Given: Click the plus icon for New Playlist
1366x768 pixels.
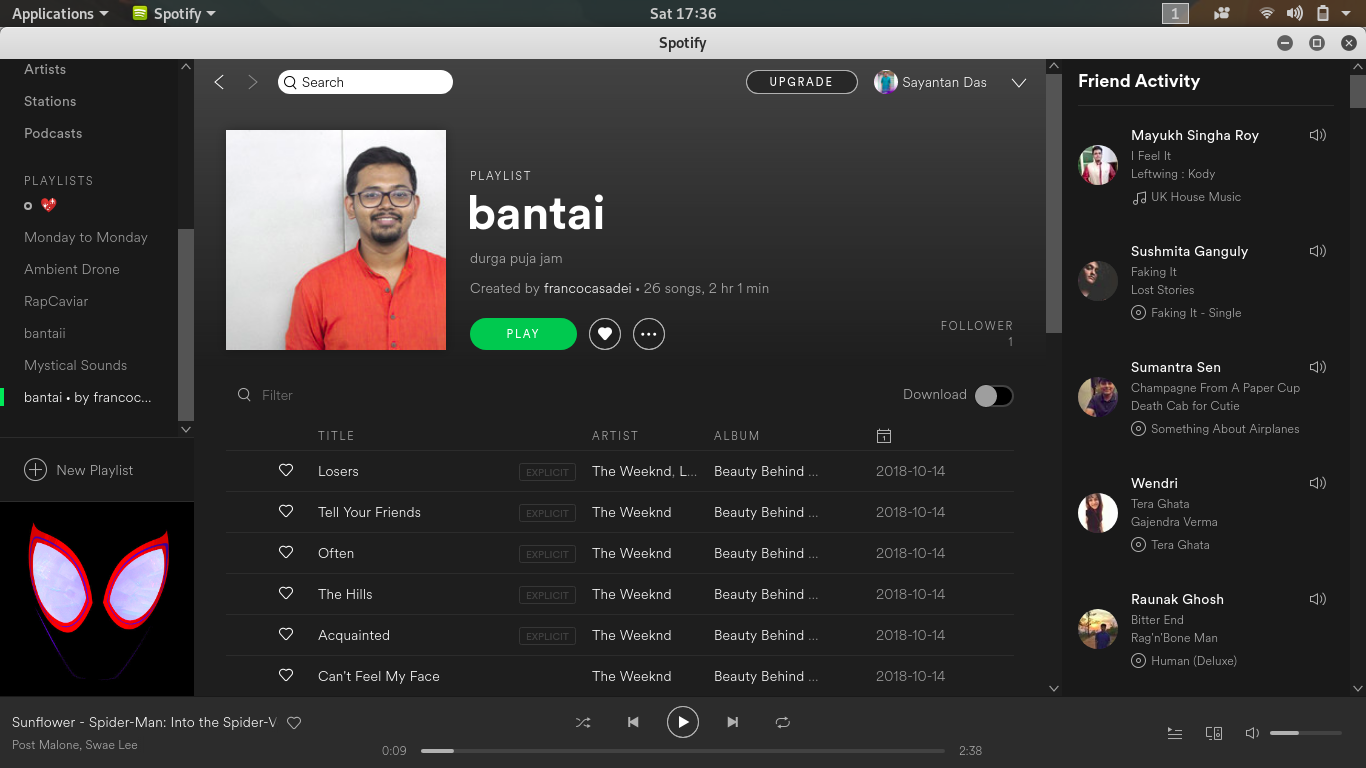Looking at the screenshot, I should click(35, 470).
